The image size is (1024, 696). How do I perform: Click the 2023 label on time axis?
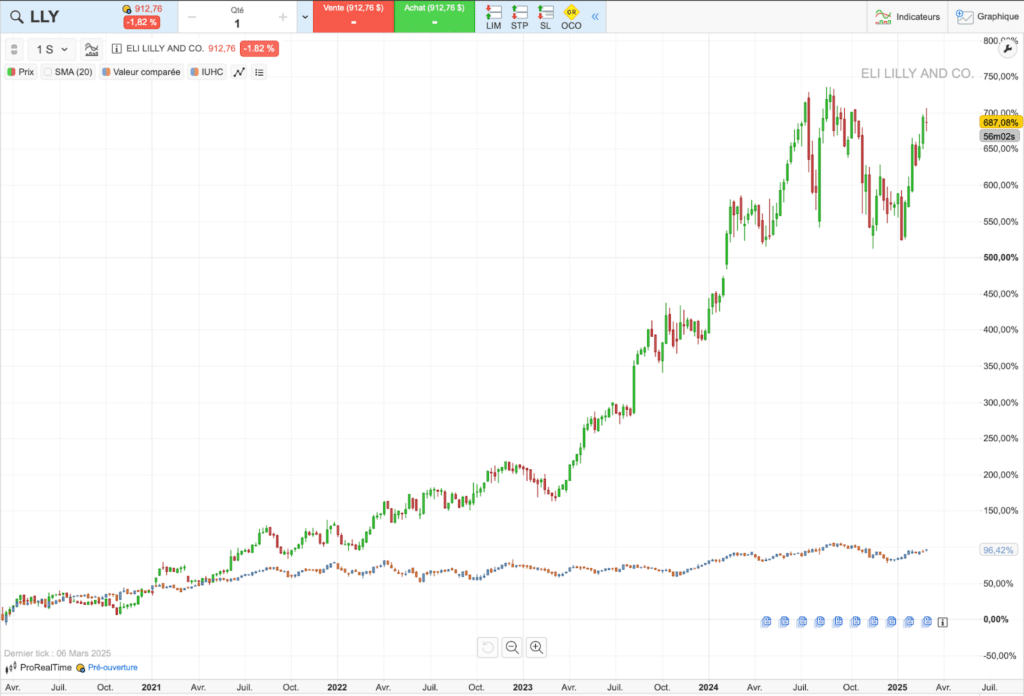(522, 687)
